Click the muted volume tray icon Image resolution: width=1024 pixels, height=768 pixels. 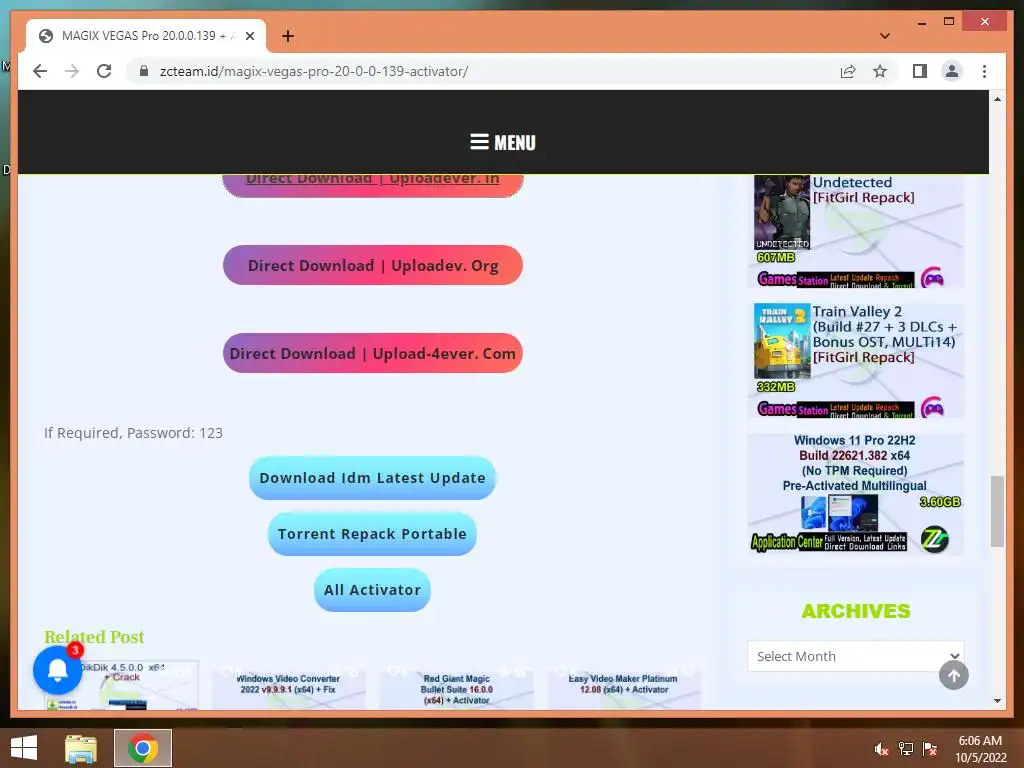point(882,748)
